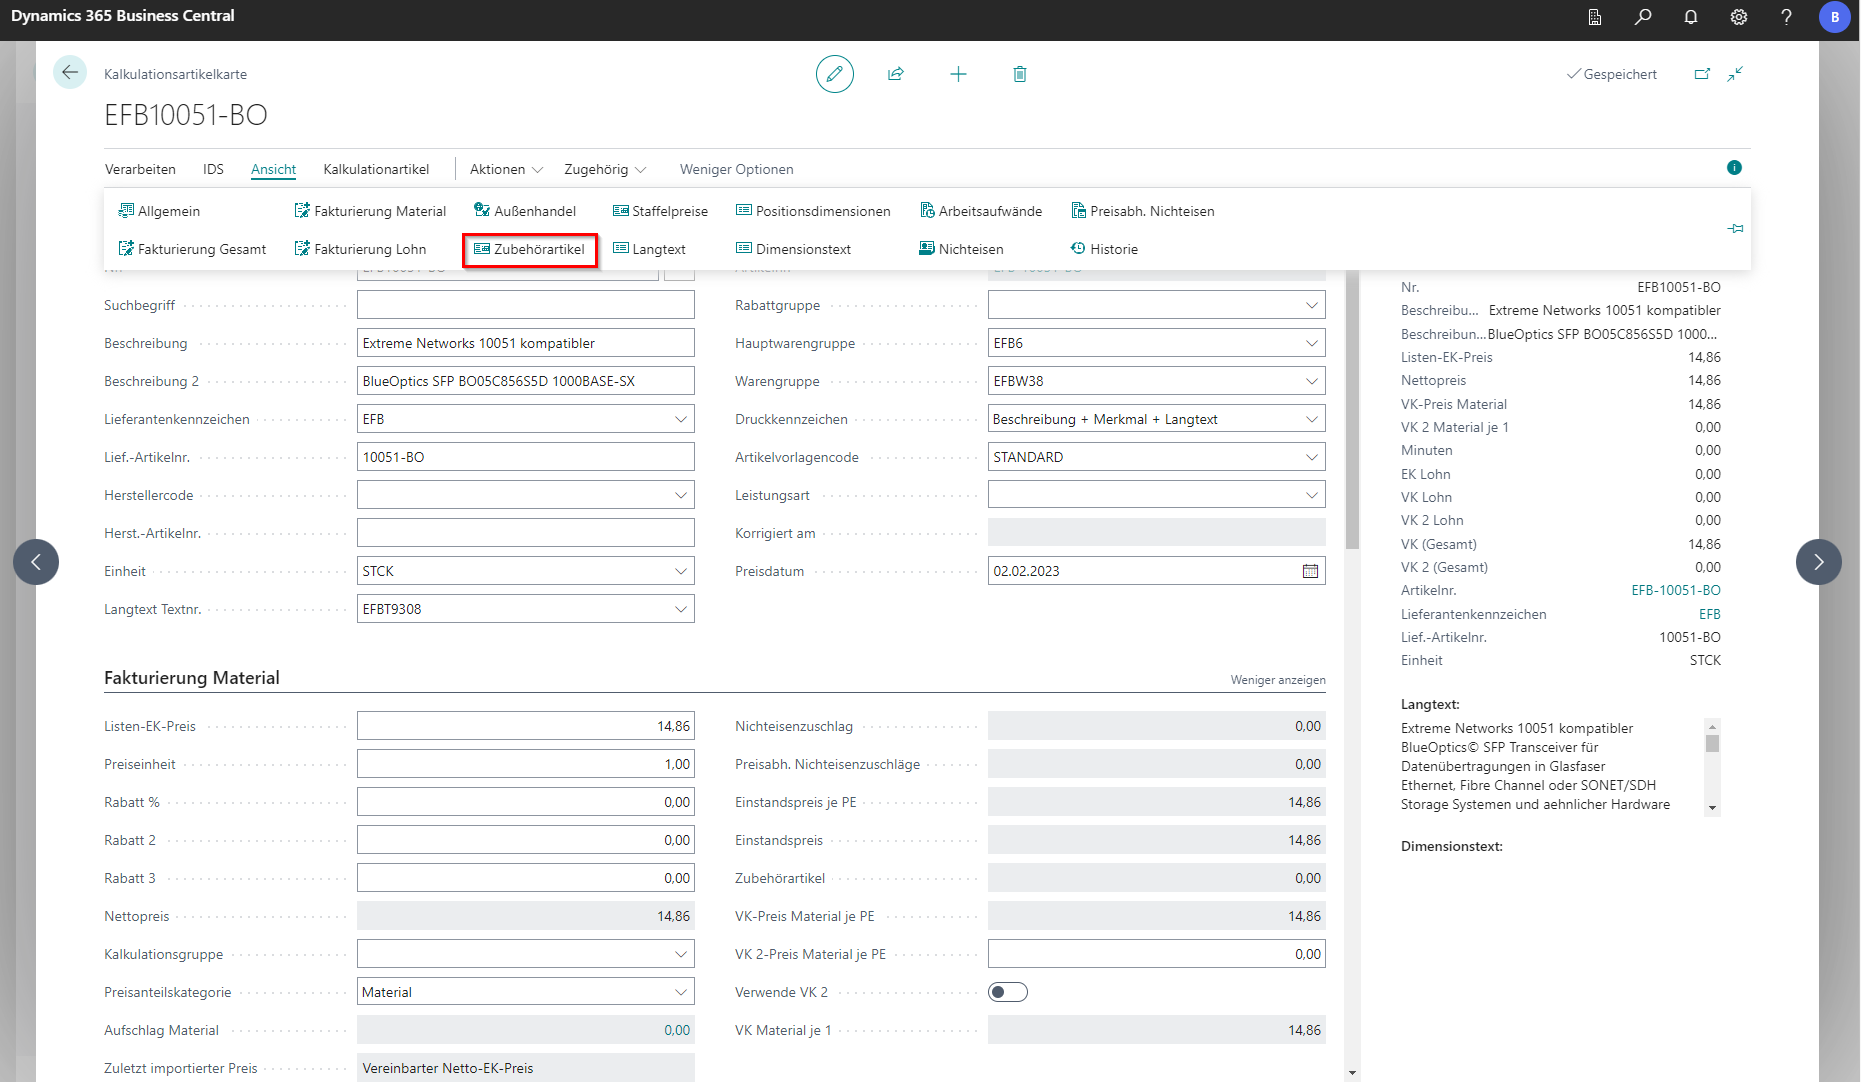Expand the Hauptwarengruppe dropdown
This screenshot has height=1082, width=1861.
1311,343
